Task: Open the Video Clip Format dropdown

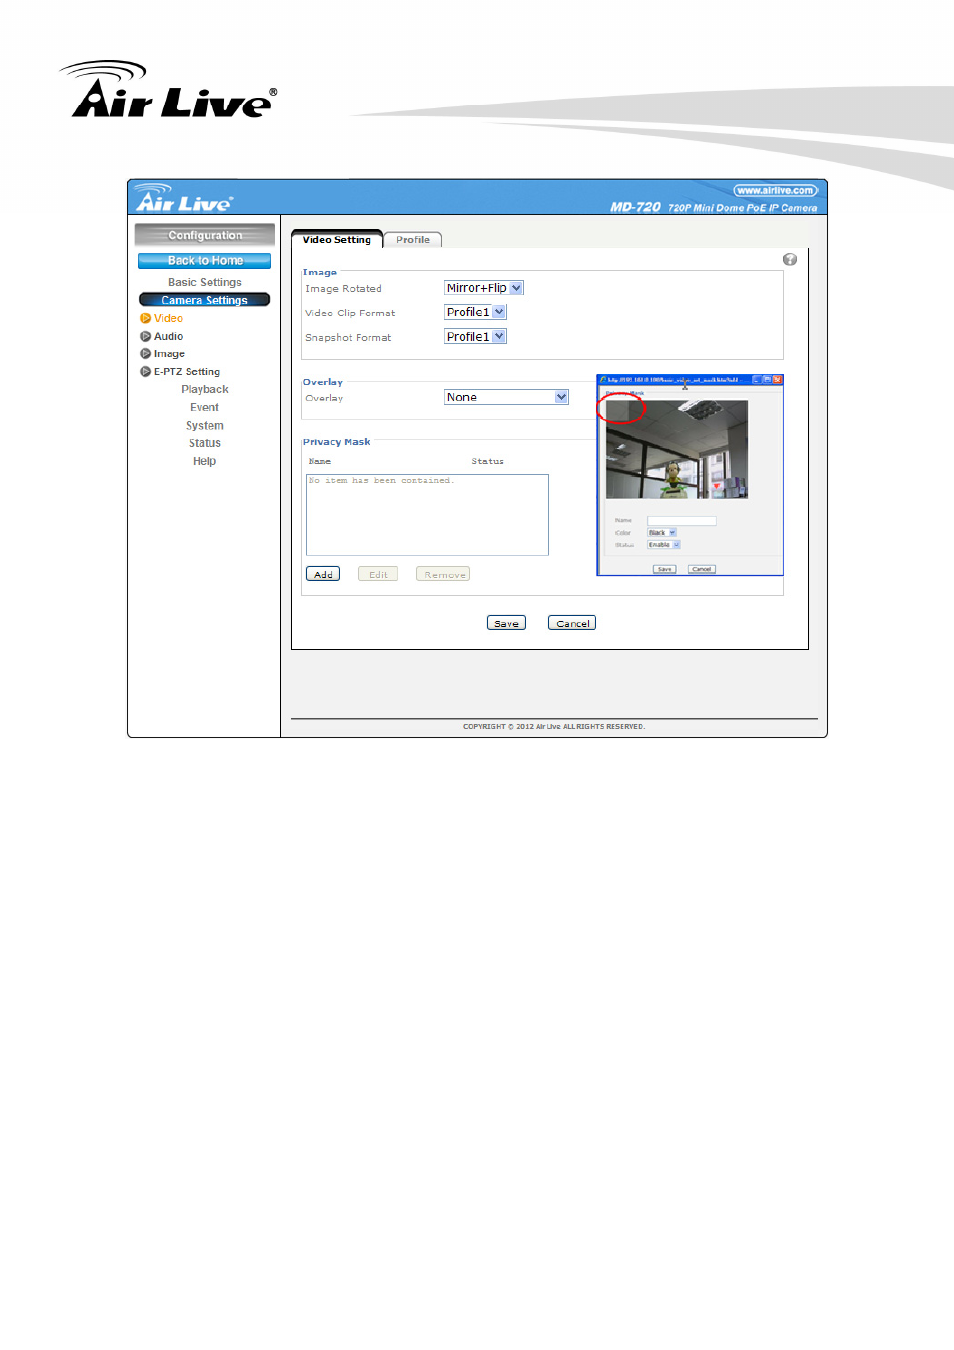Action: (476, 312)
